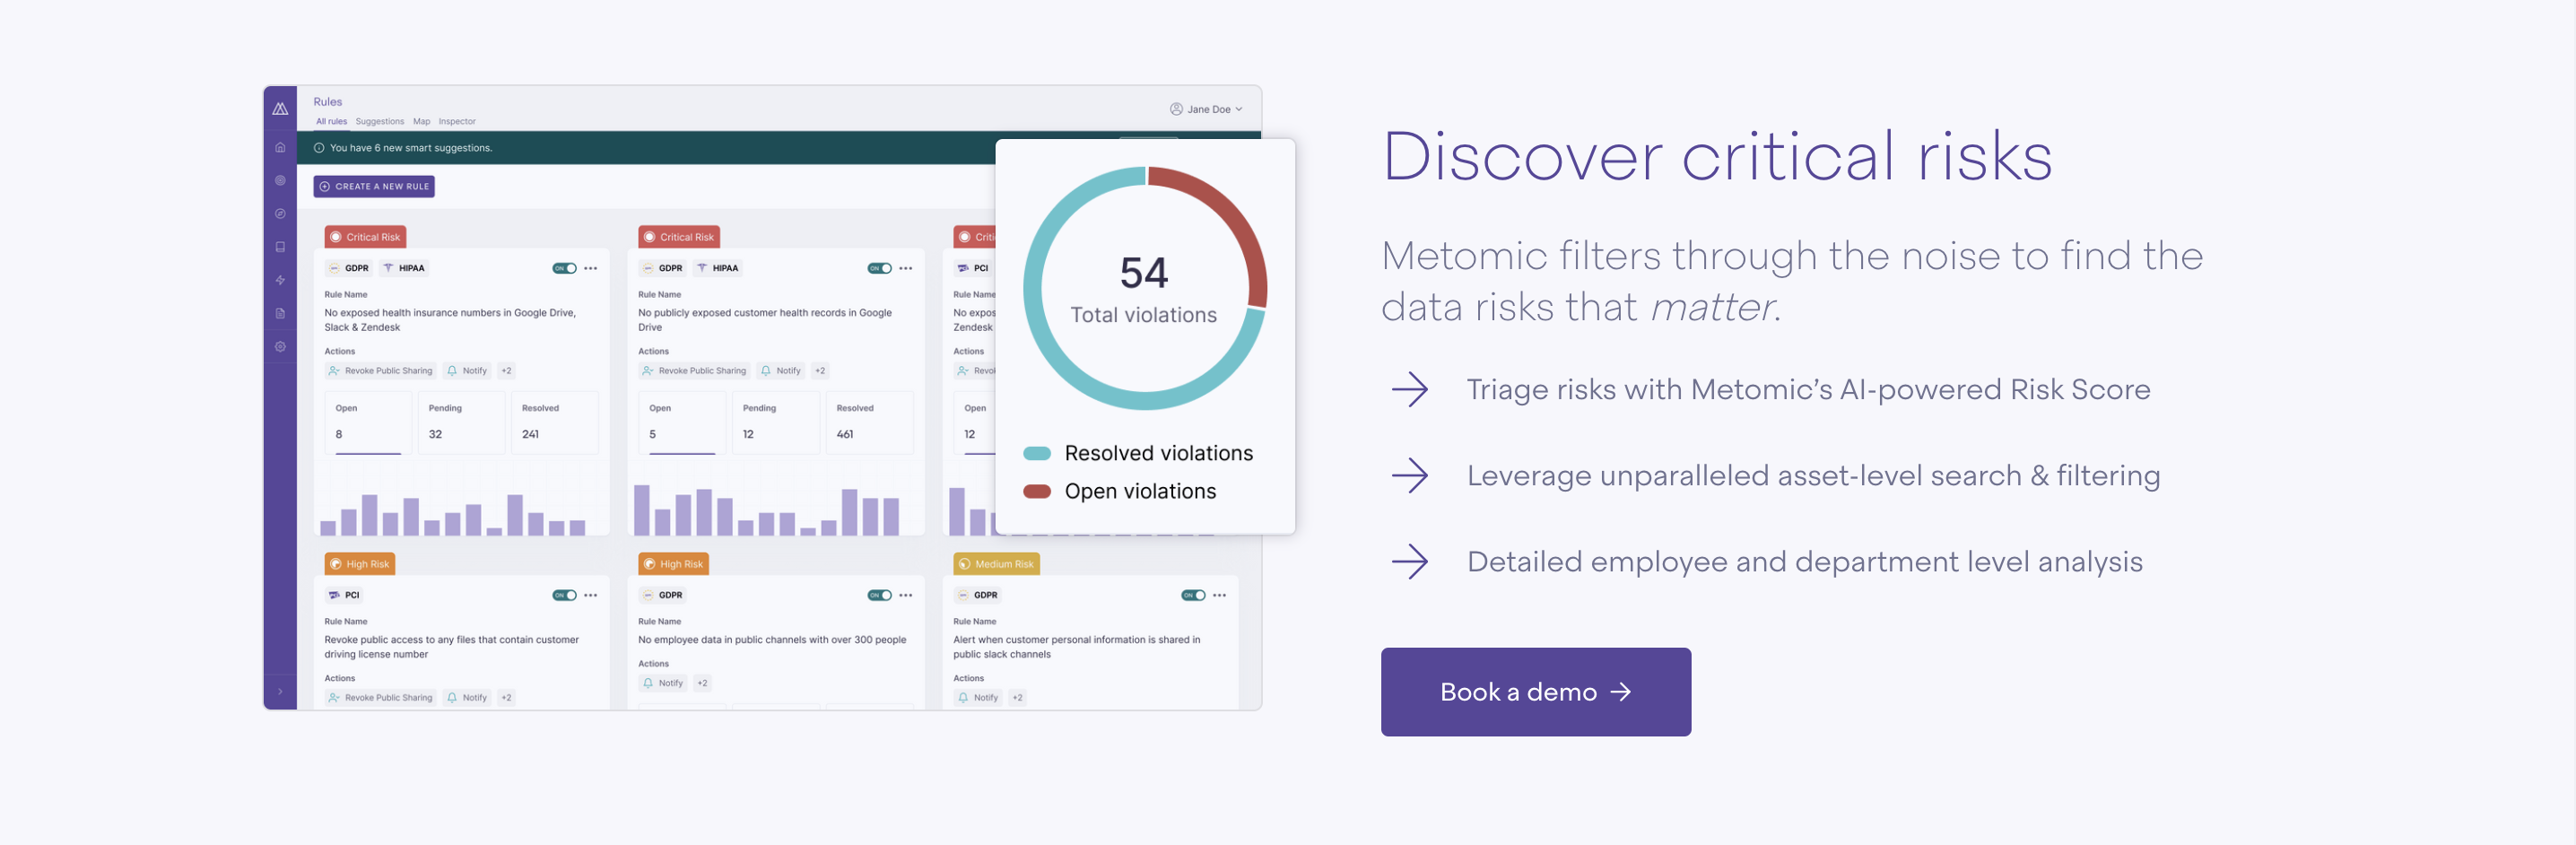Click the user avatar icon beside Jane Doe

(1176, 109)
